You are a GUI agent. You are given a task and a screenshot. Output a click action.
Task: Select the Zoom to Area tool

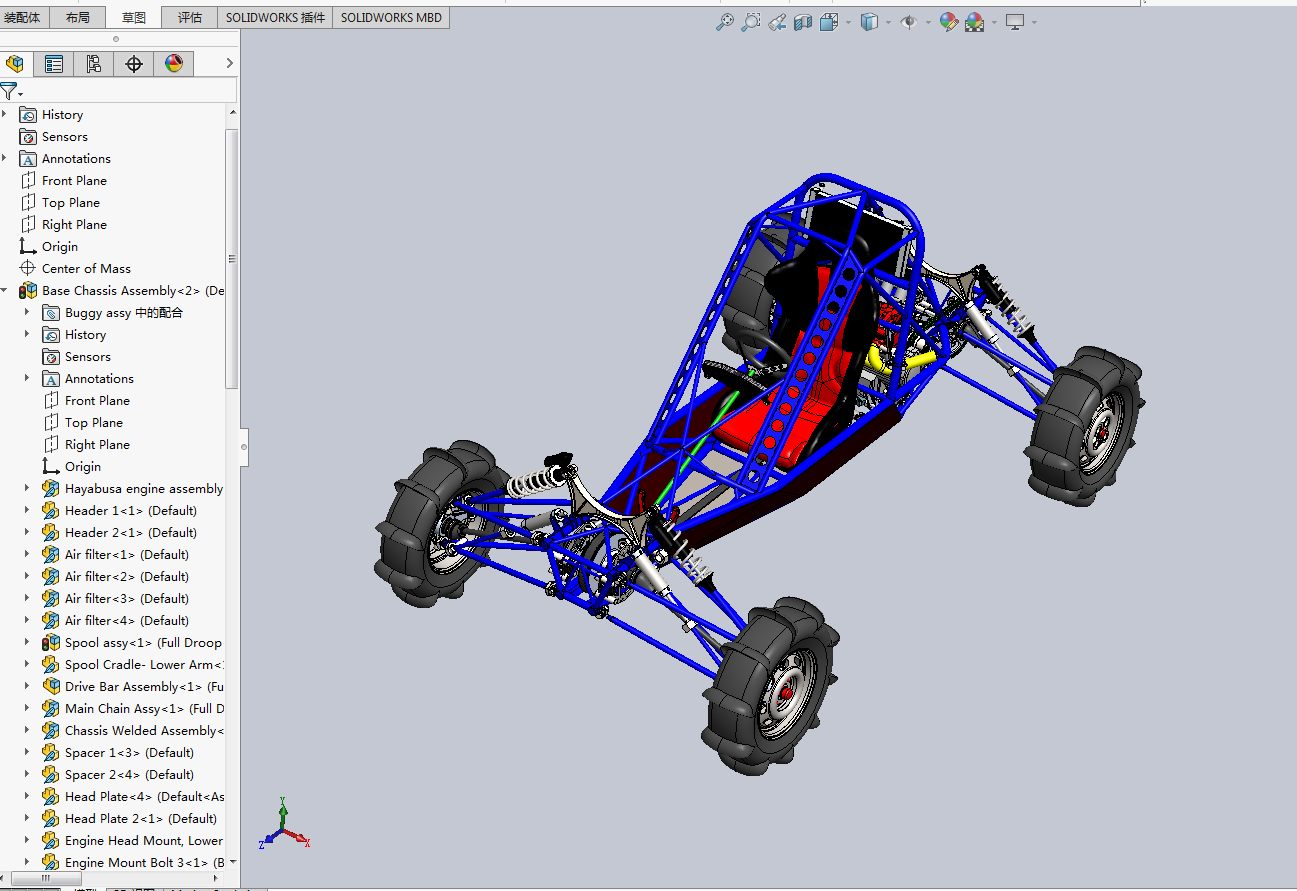750,22
